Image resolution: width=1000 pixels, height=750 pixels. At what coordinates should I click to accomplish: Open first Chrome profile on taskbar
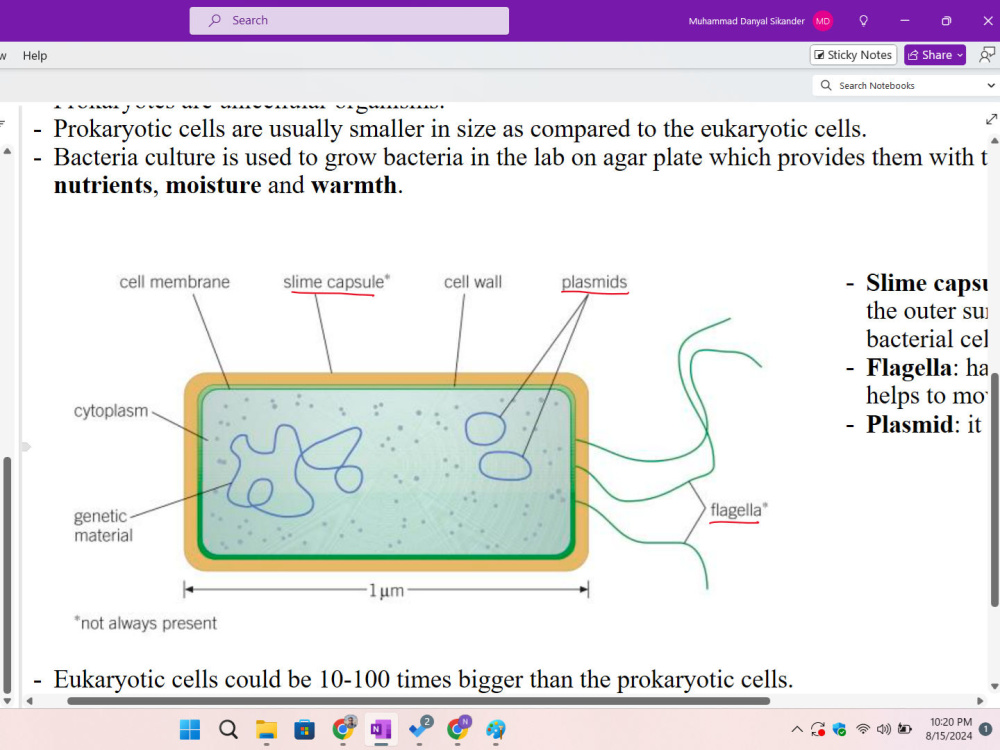pos(343,728)
